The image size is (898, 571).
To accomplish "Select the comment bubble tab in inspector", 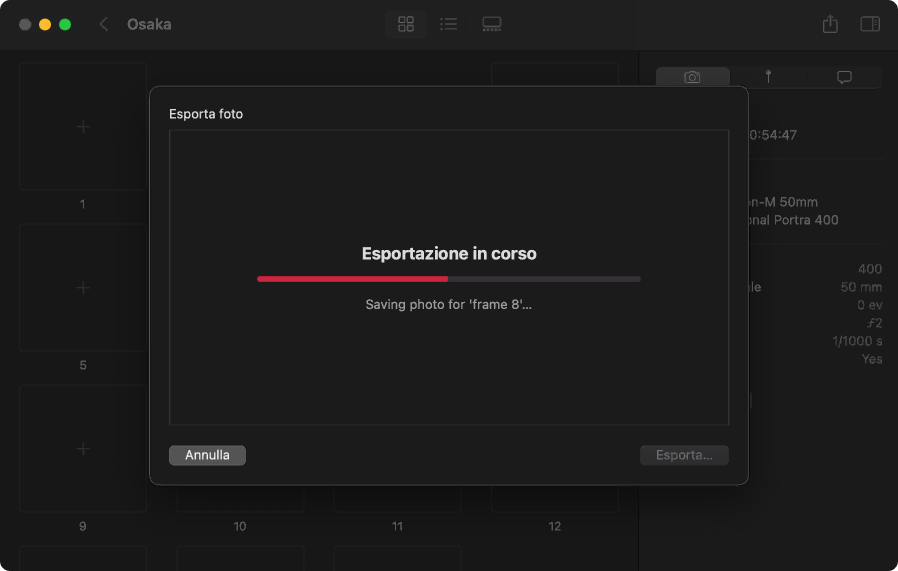I will click(x=844, y=77).
